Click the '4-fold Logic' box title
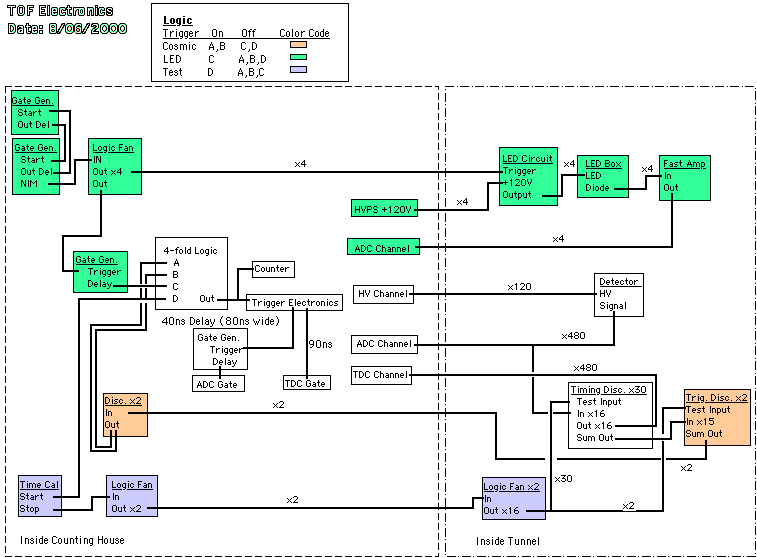The height and width of the screenshot is (558, 757). tap(190, 251)
